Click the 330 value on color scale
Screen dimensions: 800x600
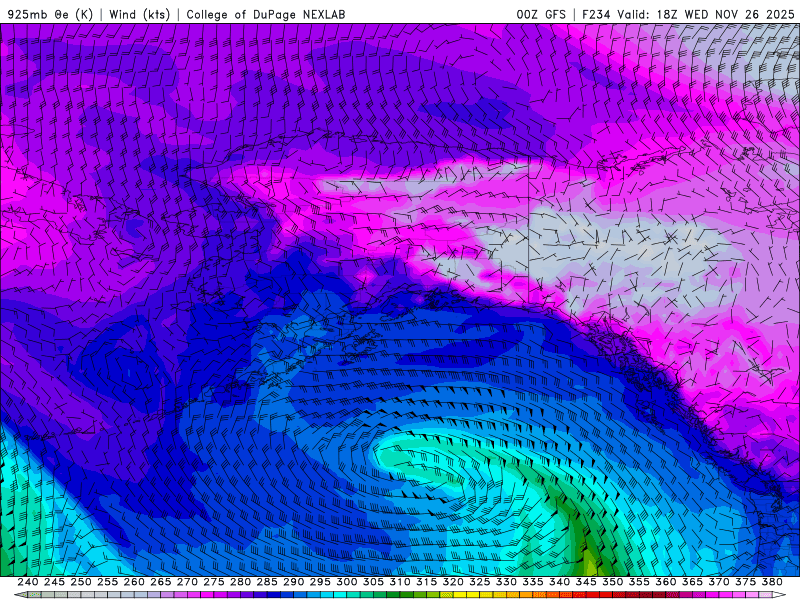pyautogui.click(x=506, y=582)
